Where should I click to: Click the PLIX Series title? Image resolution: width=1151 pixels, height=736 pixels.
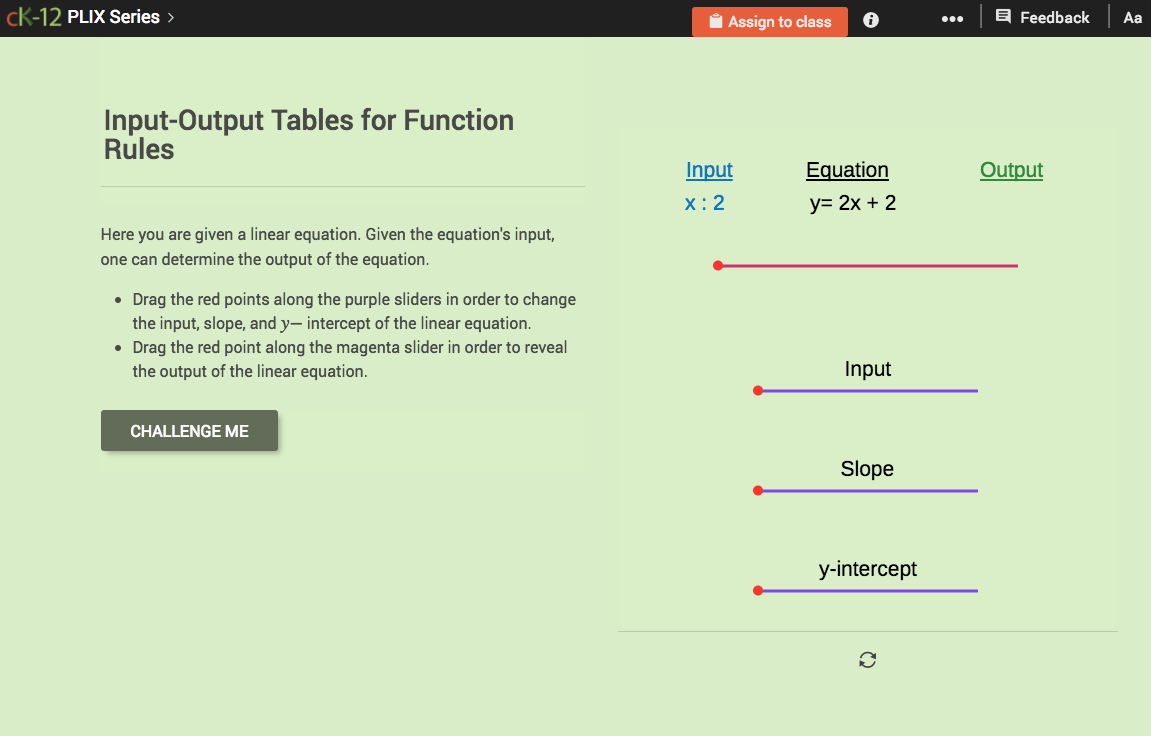coord(113,16)
